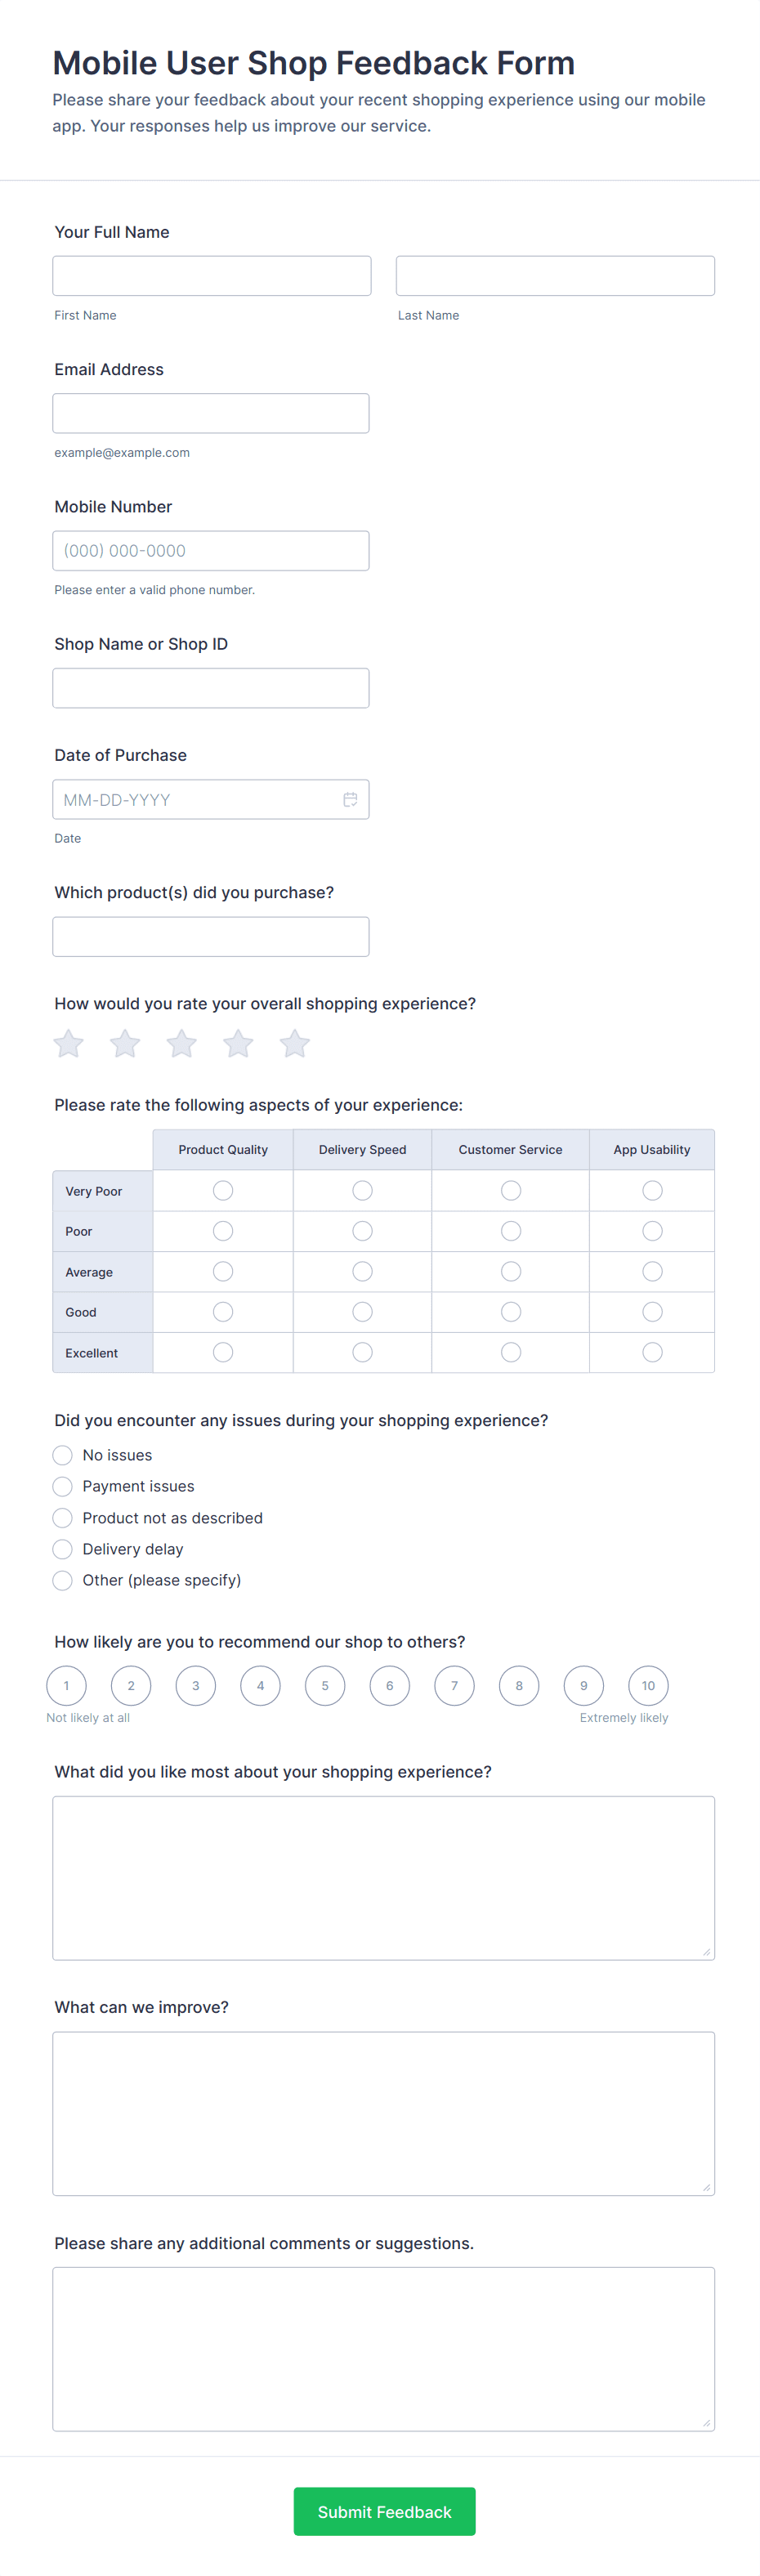Select recommendation score 1
Viewport: 760px width, 2576px height.
point(66,1686)
